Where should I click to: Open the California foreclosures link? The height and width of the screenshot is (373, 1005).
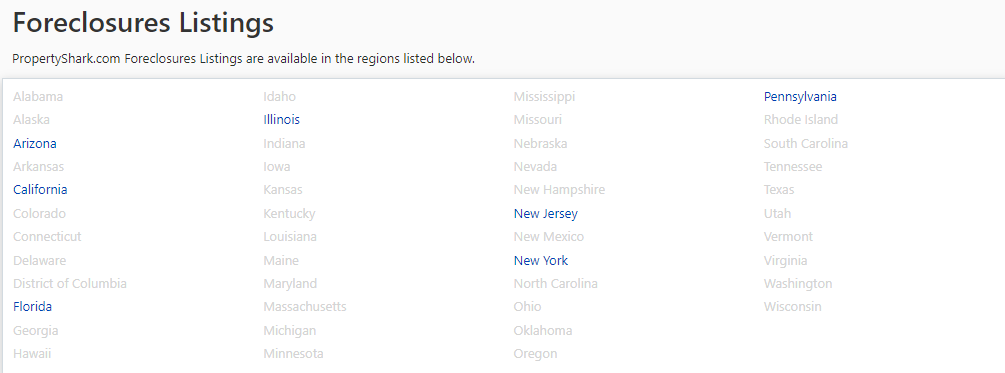tap(40, 190)
